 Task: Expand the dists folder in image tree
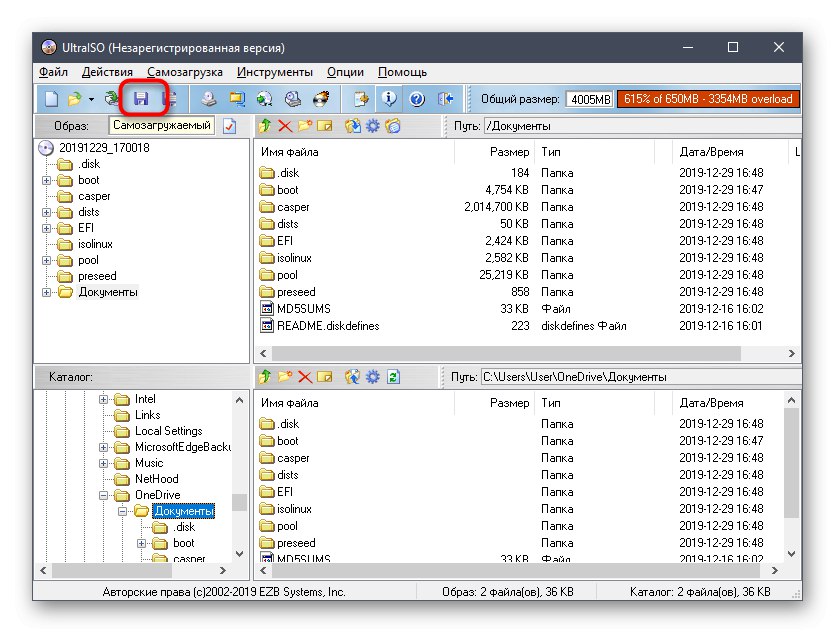click(47, 212)
